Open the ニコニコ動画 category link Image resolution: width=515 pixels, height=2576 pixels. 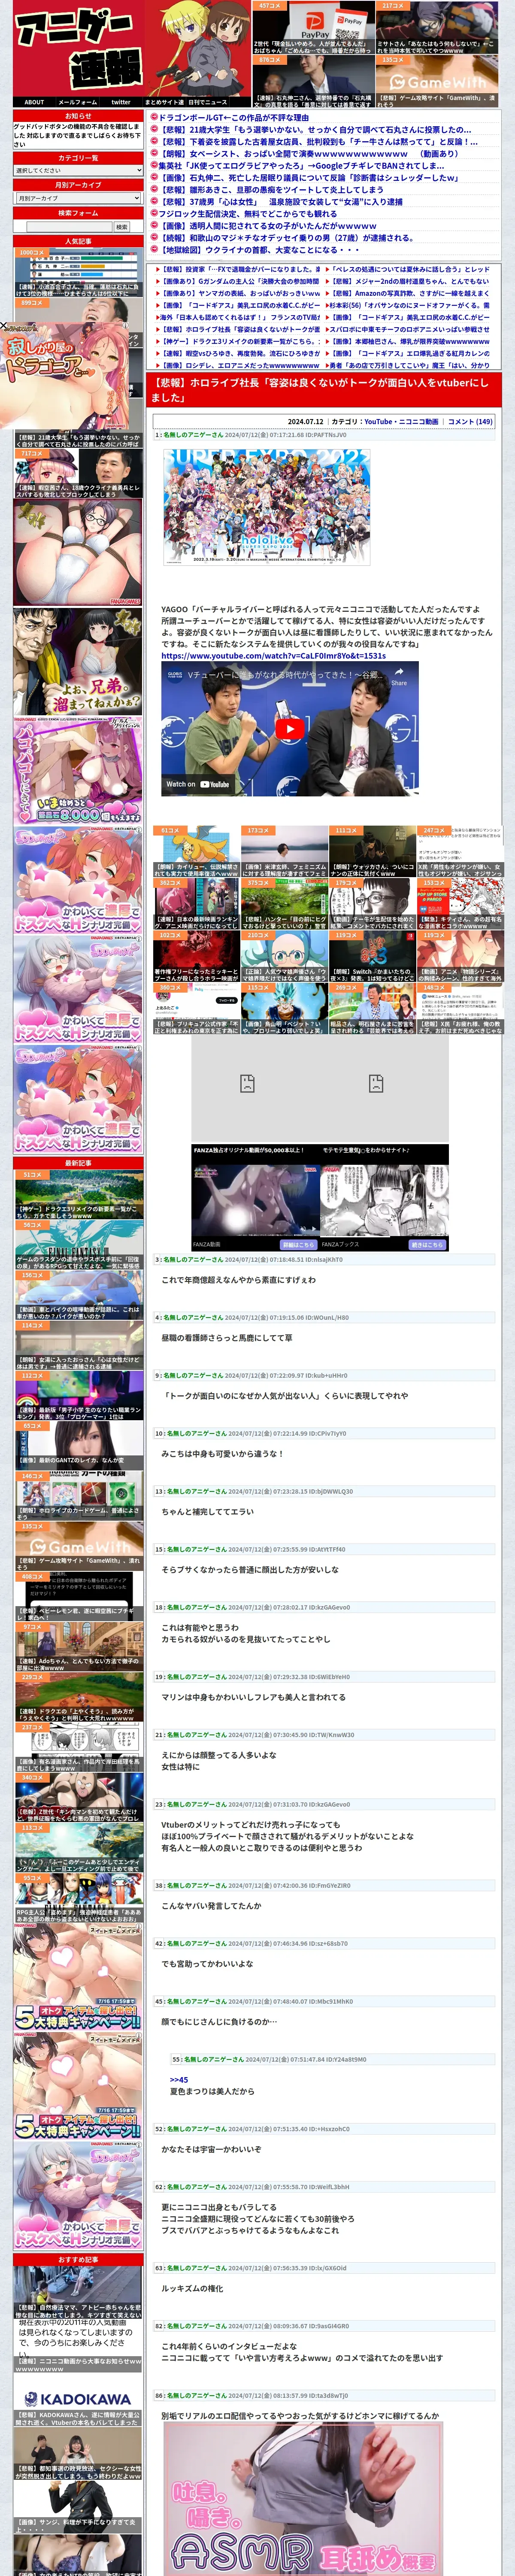[418, 422]
